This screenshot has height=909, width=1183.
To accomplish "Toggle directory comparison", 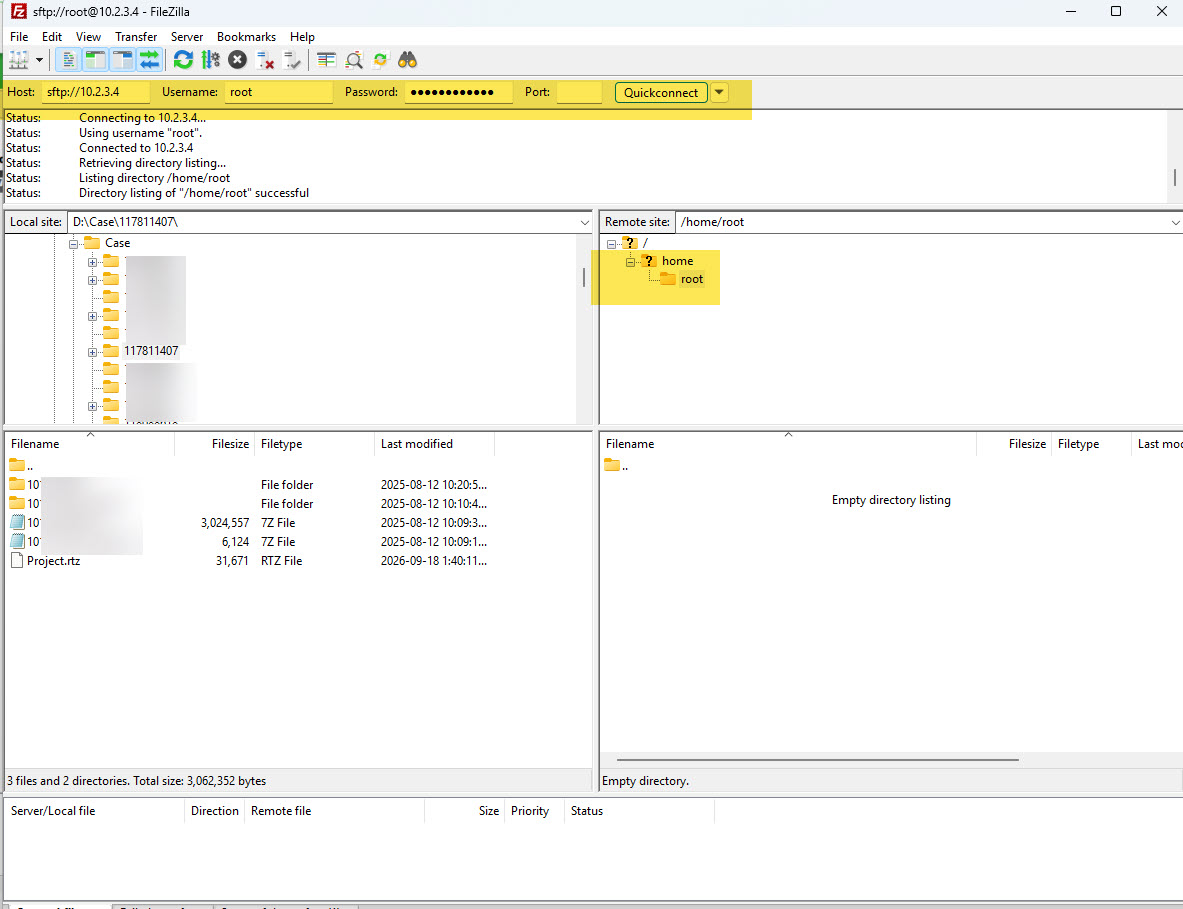I will [x=354, y=60].
